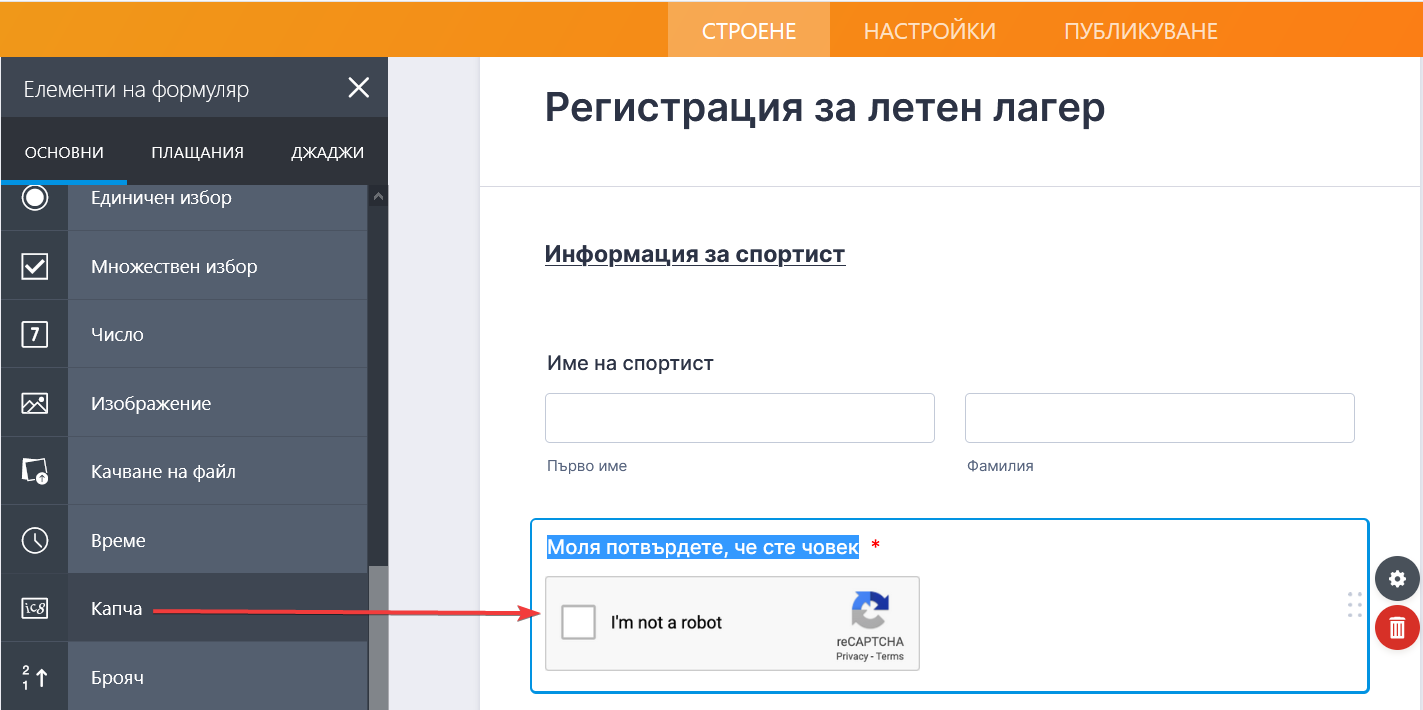Click the Number element icon

[x=35, y=334]
